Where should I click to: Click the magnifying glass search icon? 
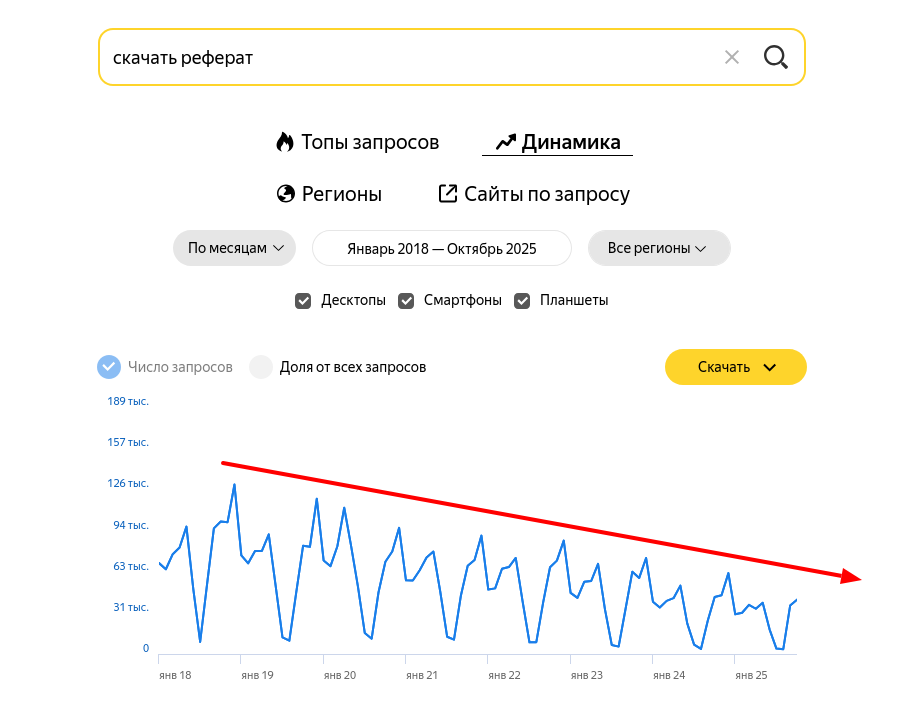776,57
